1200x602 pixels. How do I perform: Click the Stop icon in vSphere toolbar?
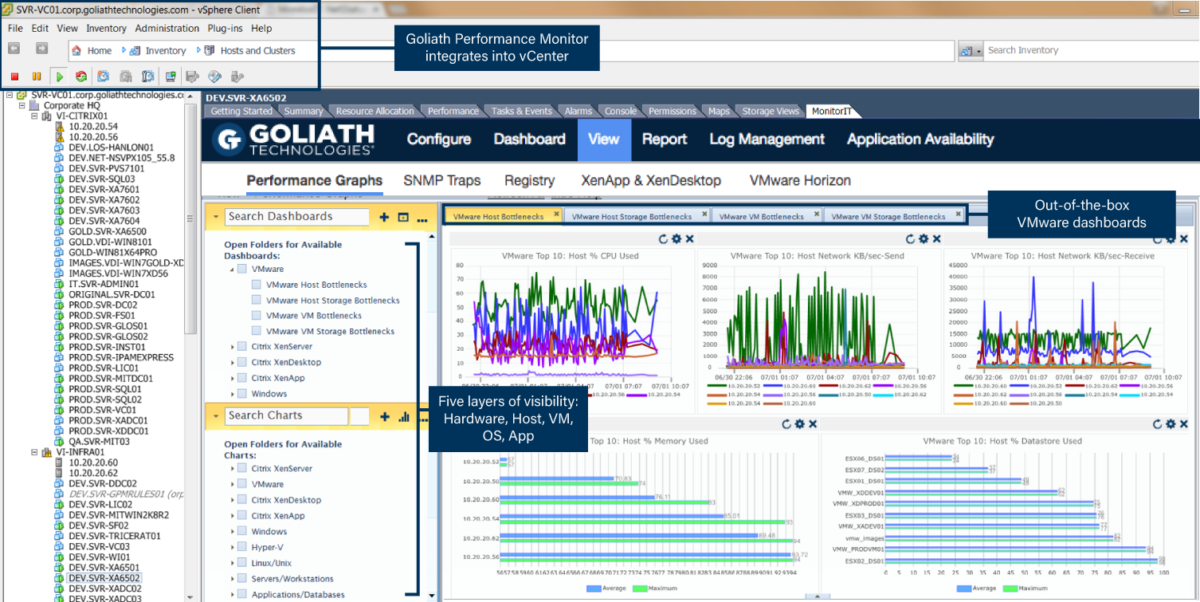tap(13, 75)
